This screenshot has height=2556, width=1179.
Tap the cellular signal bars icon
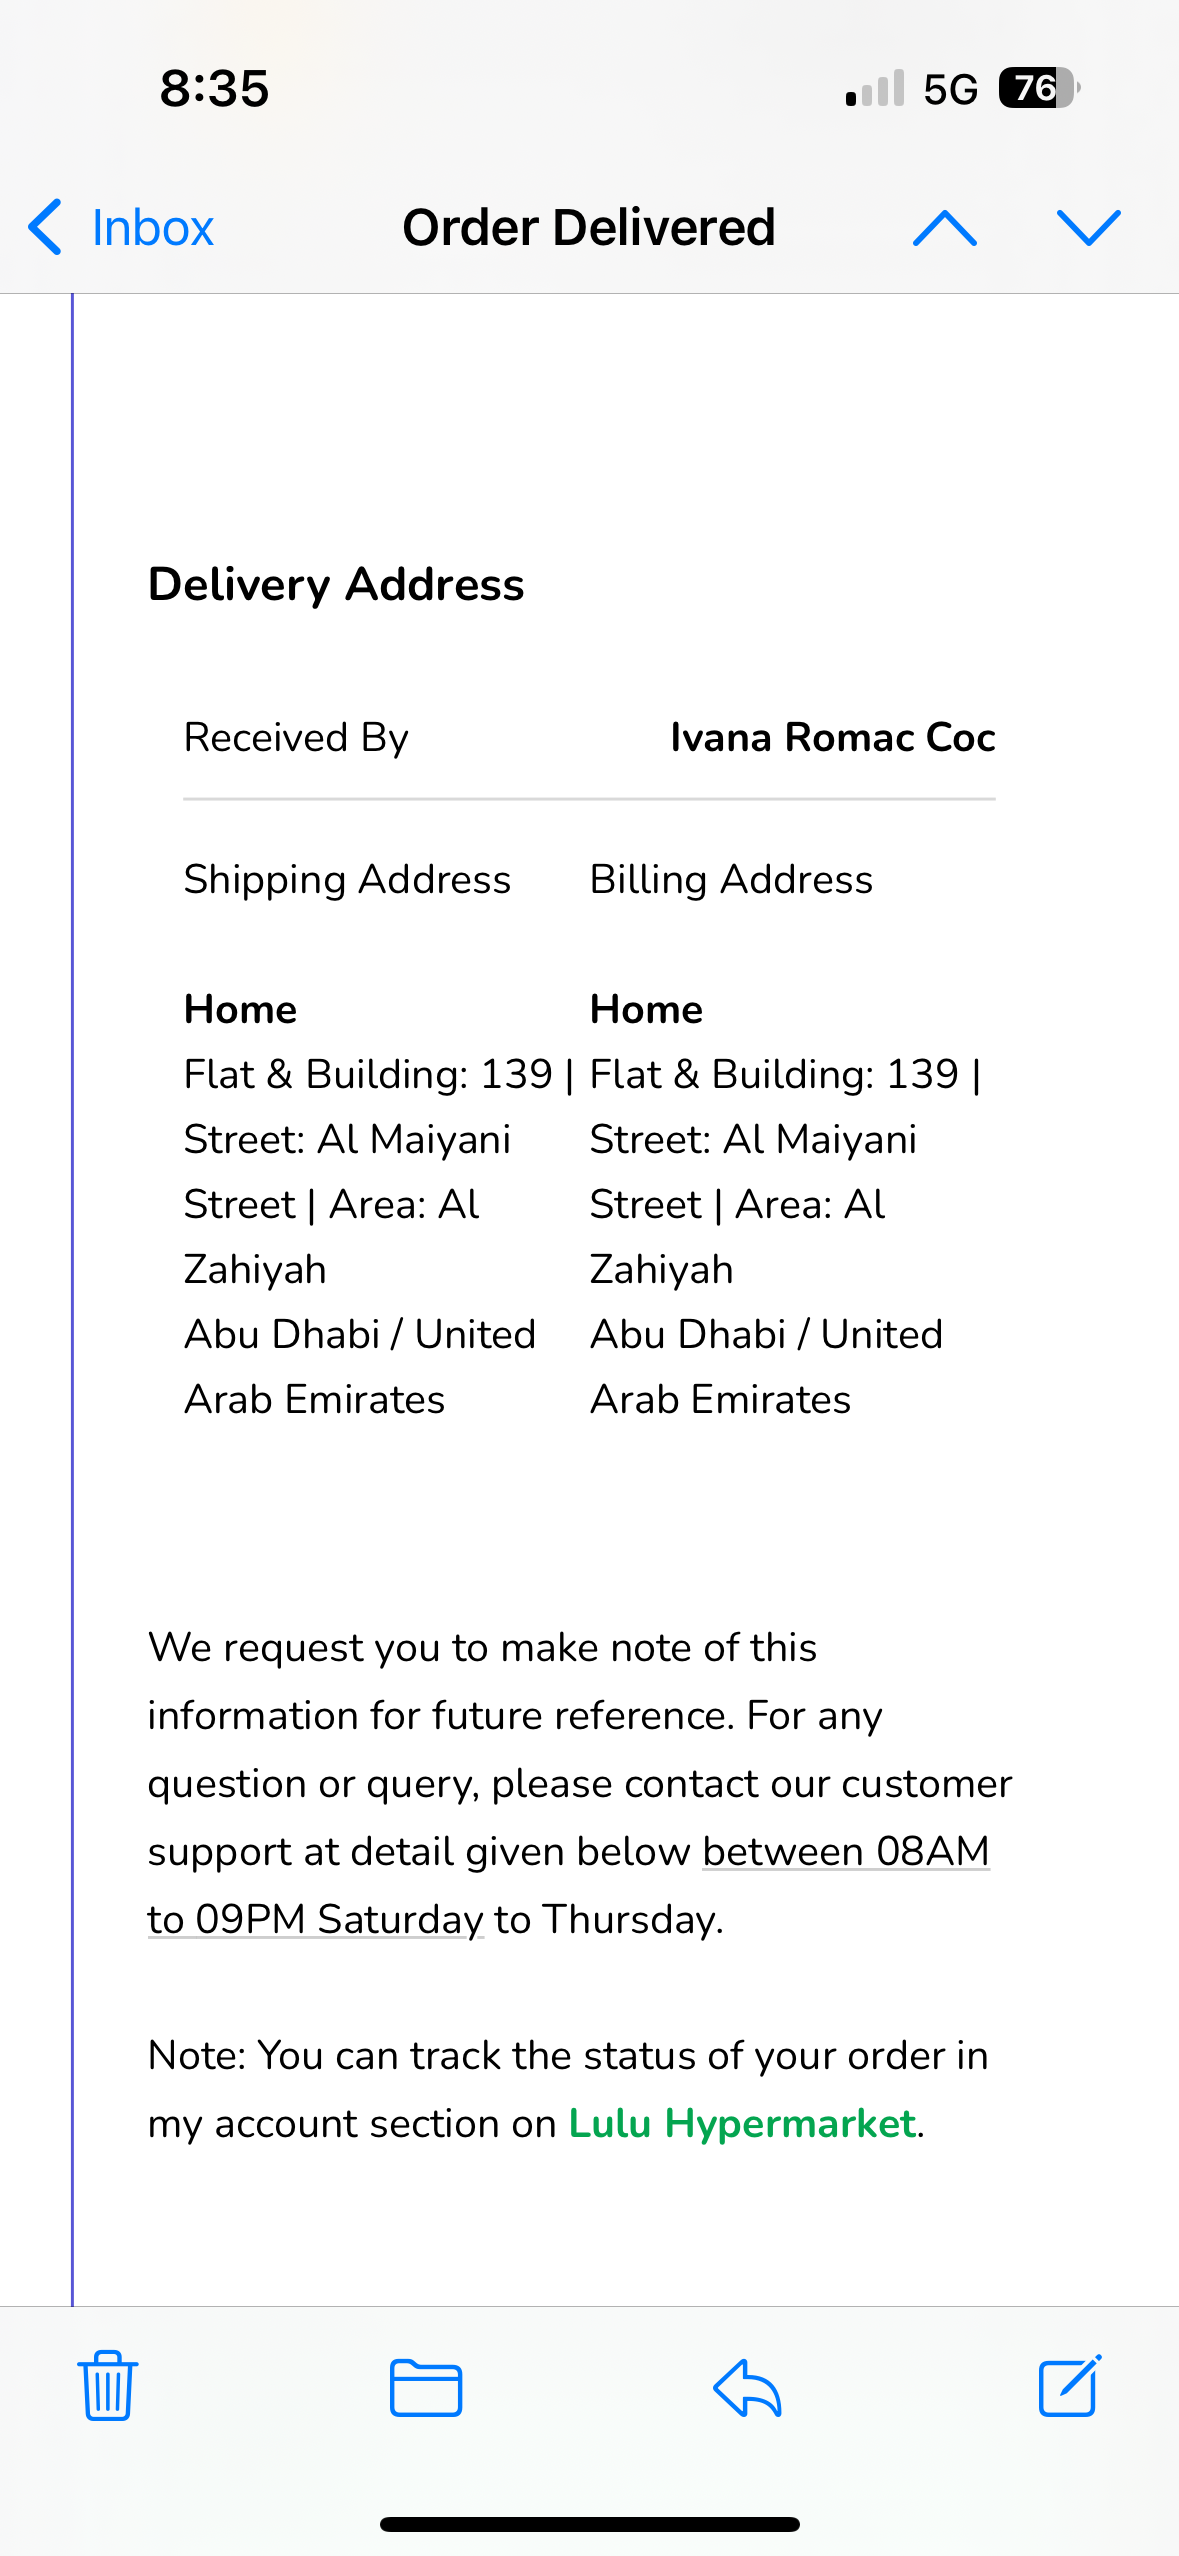875,89
